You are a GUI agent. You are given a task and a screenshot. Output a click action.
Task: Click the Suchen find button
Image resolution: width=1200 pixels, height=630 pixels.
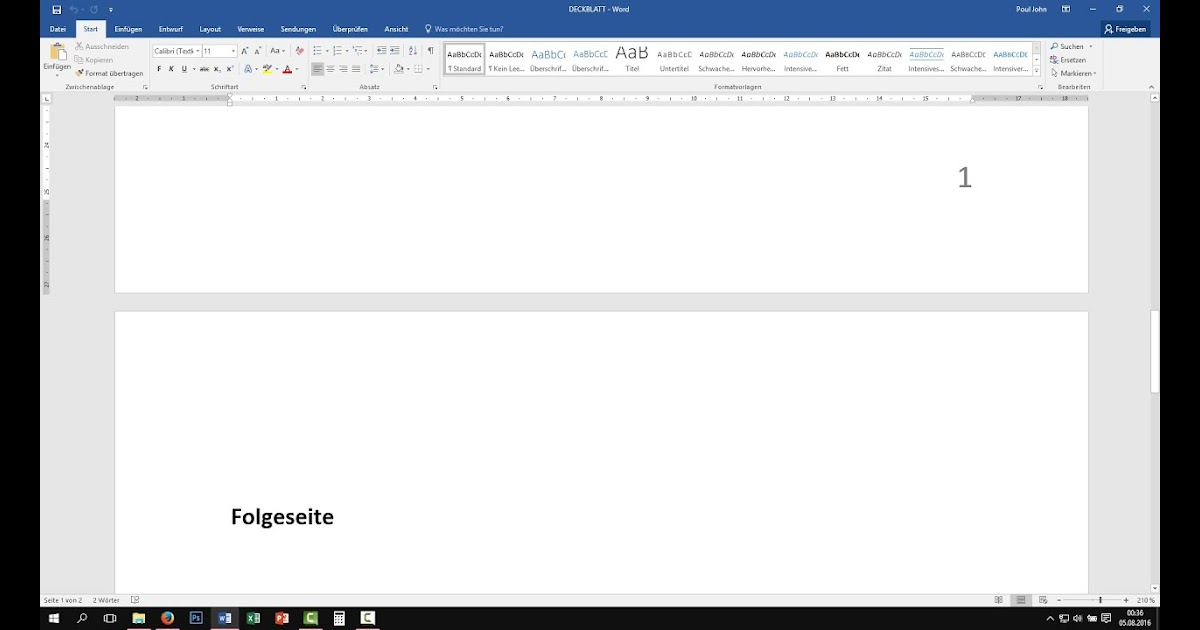pyautogui.click(x=1071, y=47)
